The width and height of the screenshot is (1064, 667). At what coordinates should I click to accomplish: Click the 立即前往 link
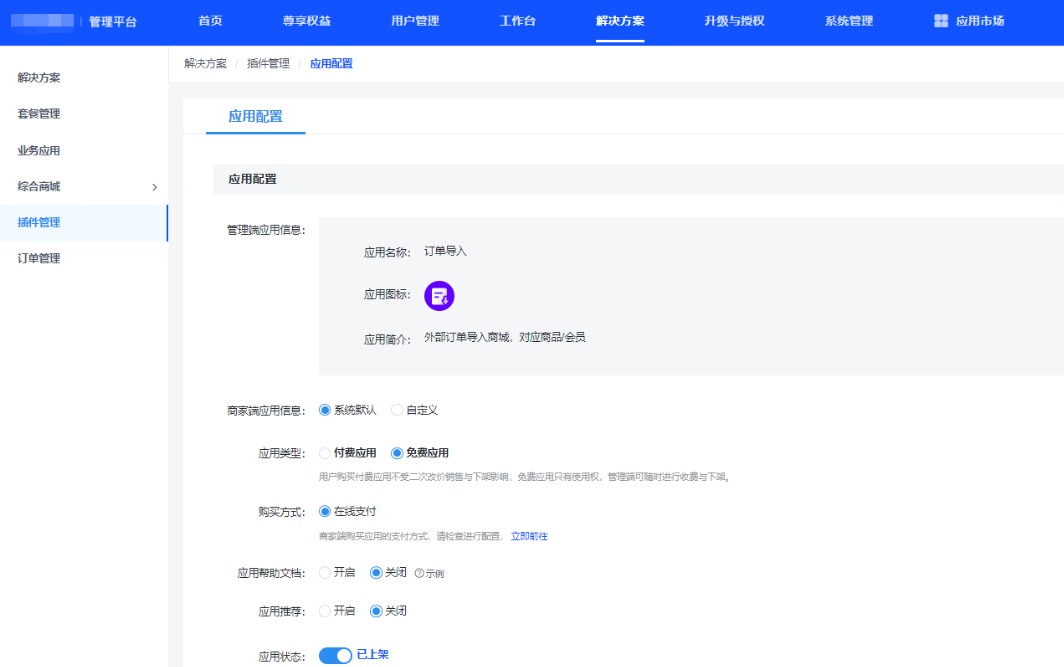point(529,537)
